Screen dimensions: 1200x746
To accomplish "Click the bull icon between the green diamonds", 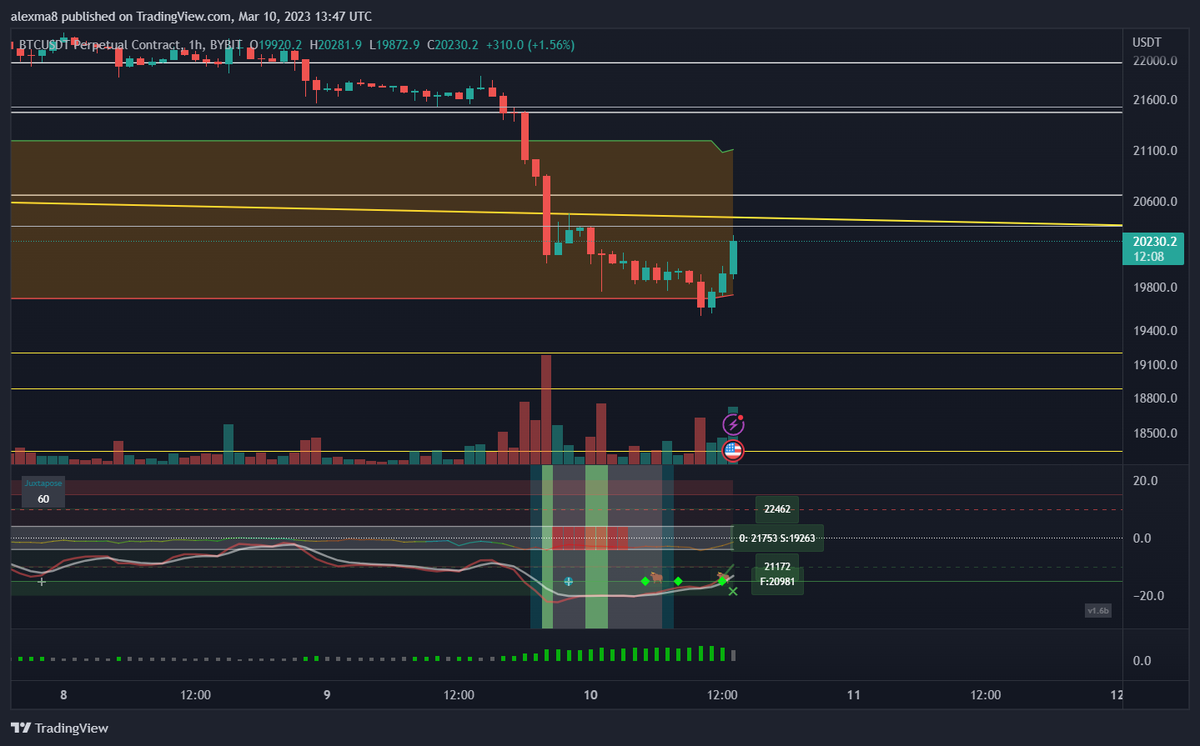I will 657,579.
